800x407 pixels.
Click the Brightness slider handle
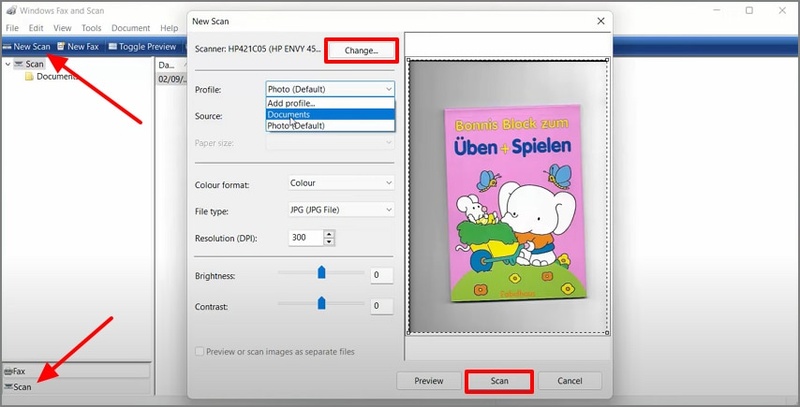(321, 272)
